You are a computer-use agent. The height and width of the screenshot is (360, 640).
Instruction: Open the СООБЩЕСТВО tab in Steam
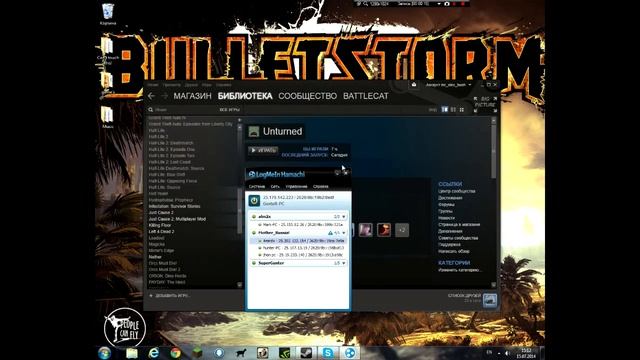click(x=307, y=96)
